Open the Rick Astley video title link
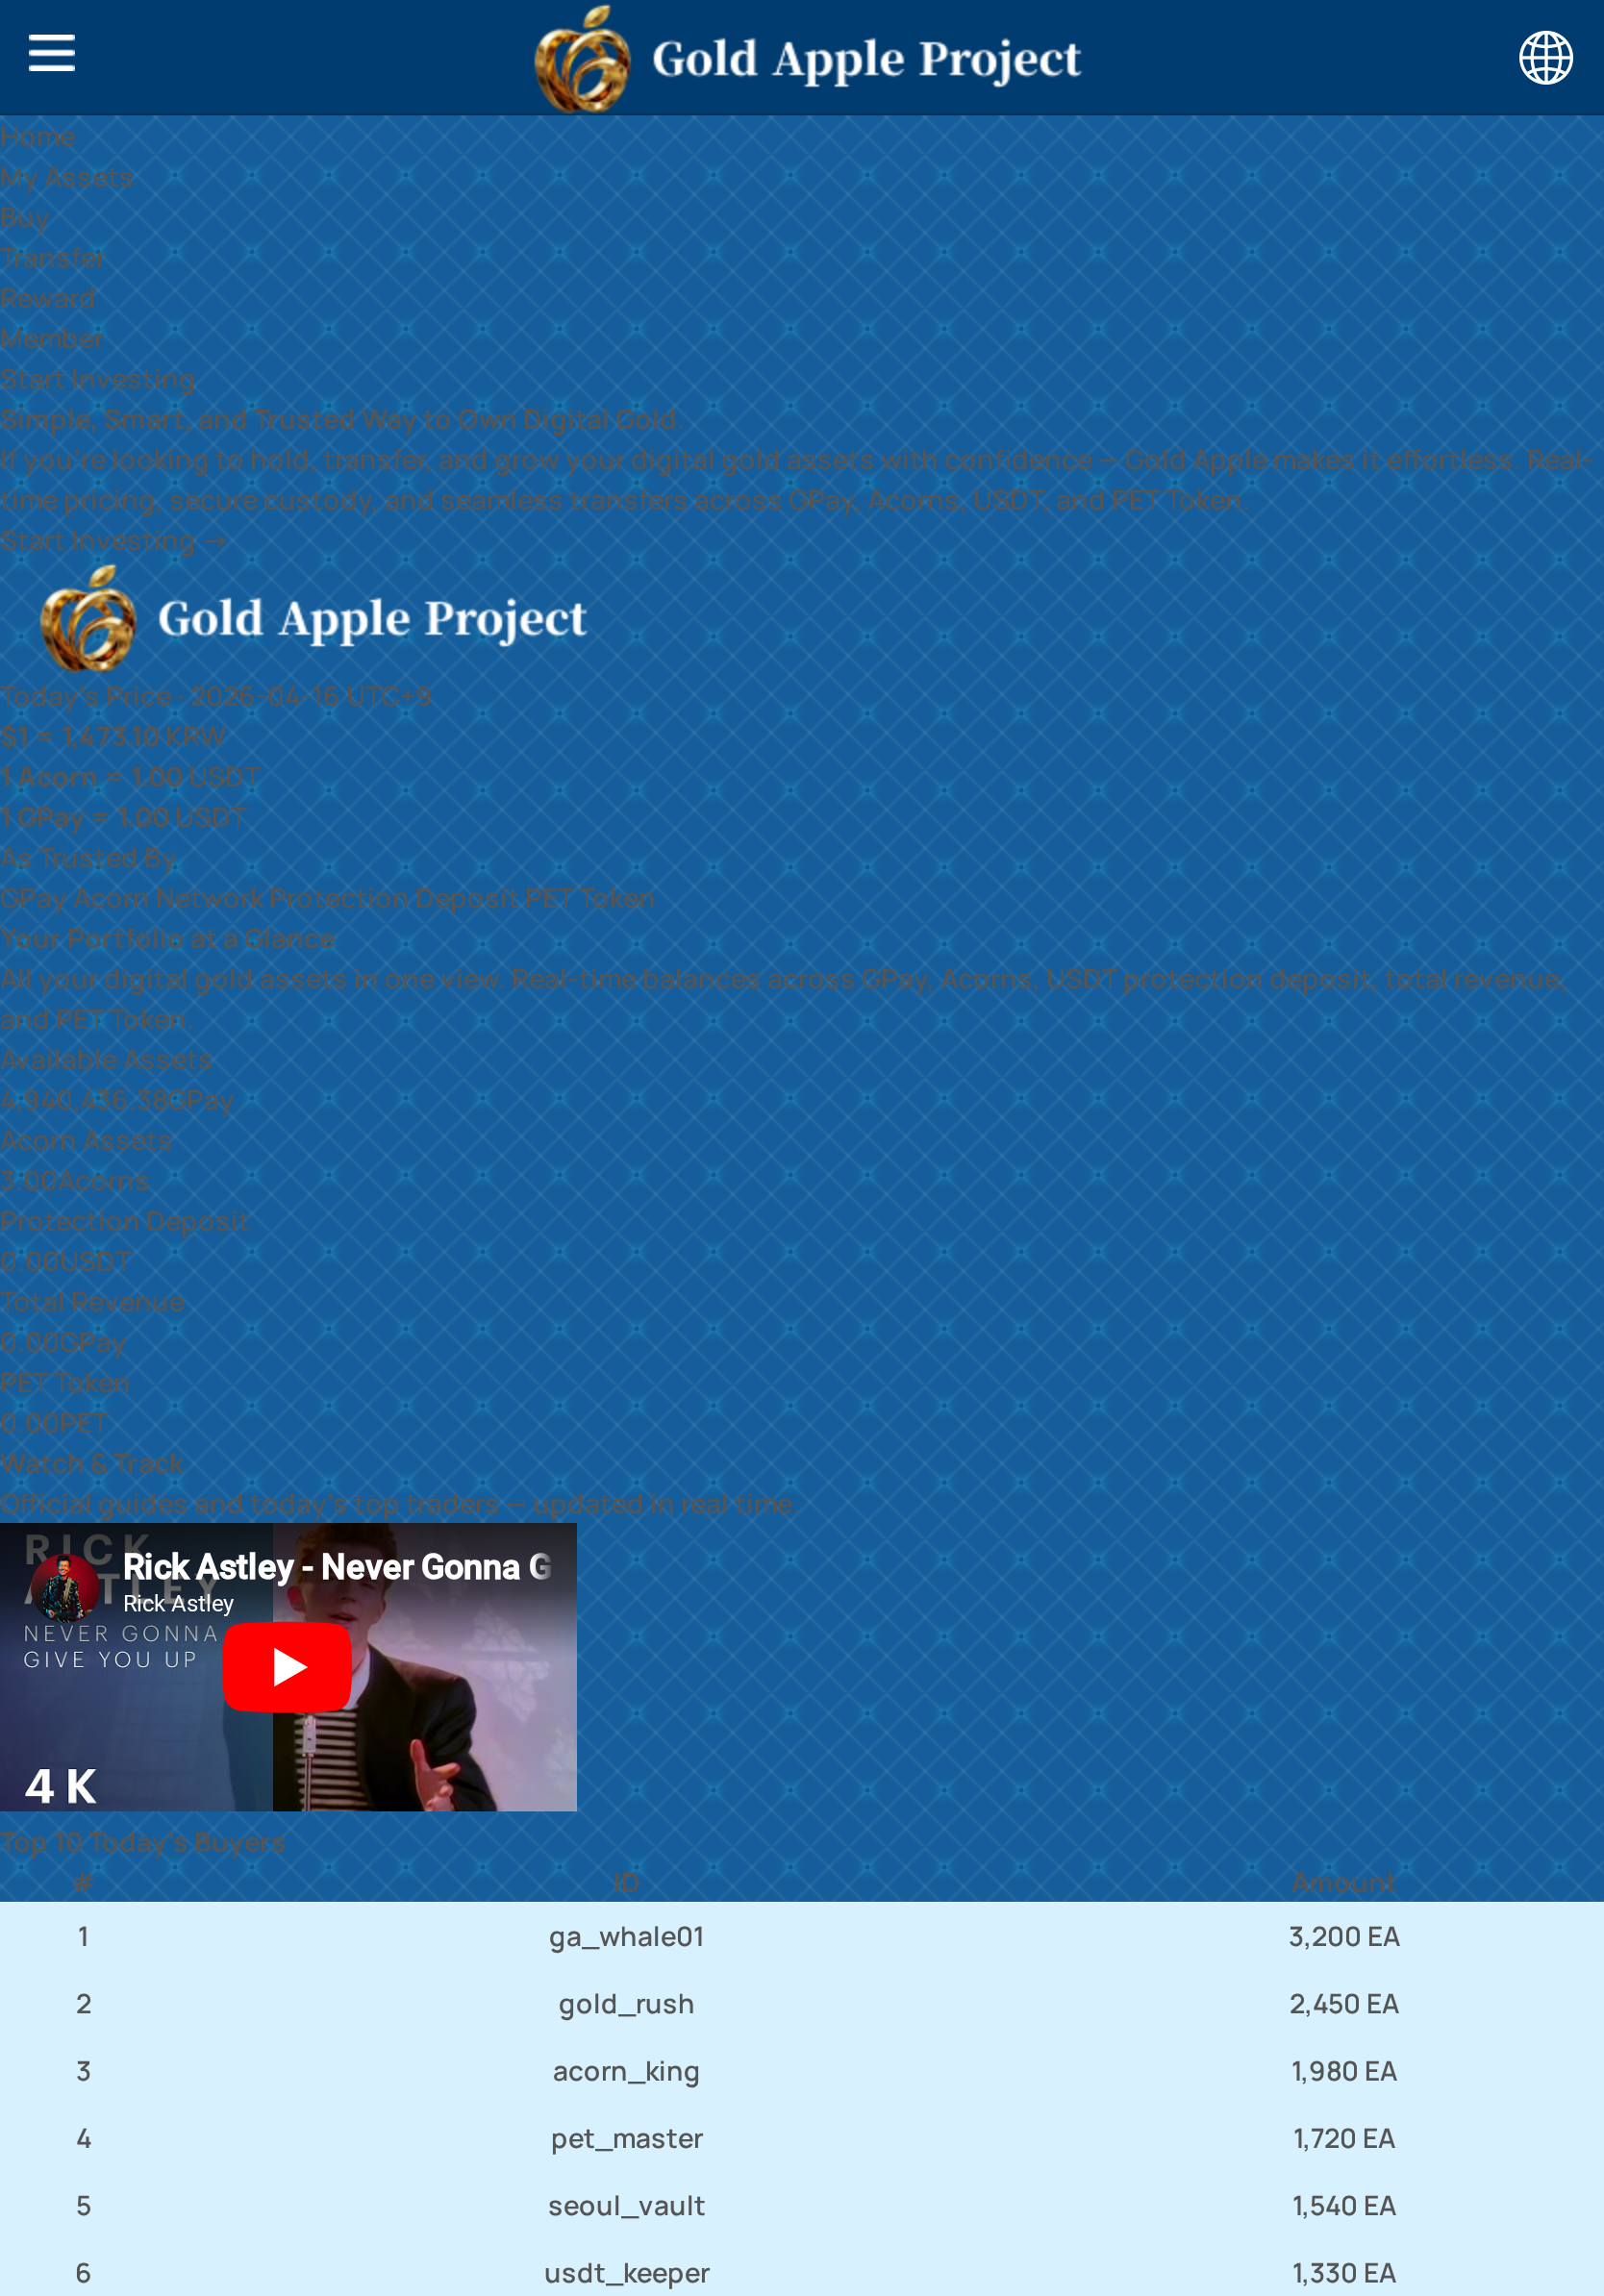This screenshot has height=2296, width=1604. pos(336,1566)
